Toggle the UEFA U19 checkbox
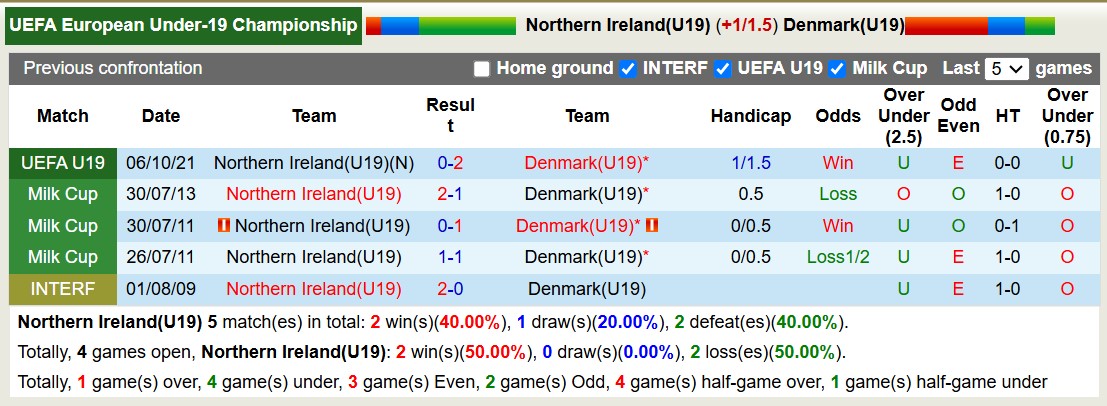 tap(723, 69)
